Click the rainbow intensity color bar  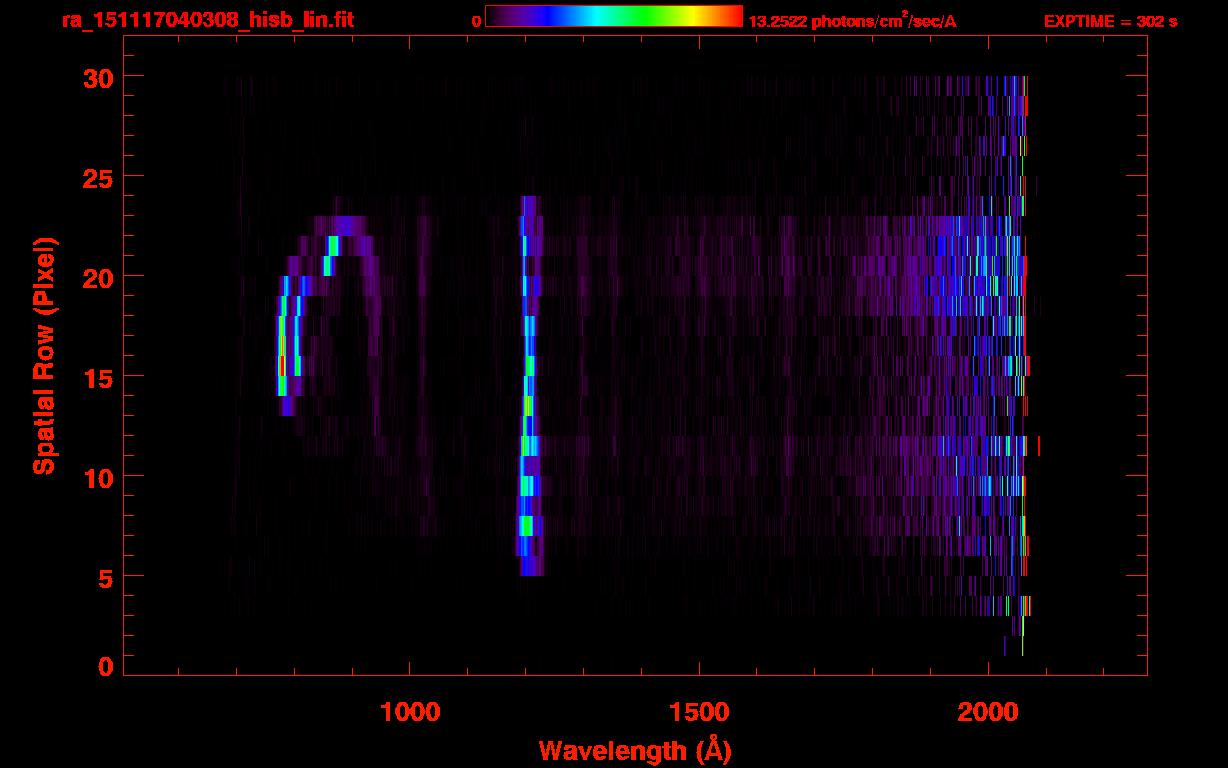point(614,16)
